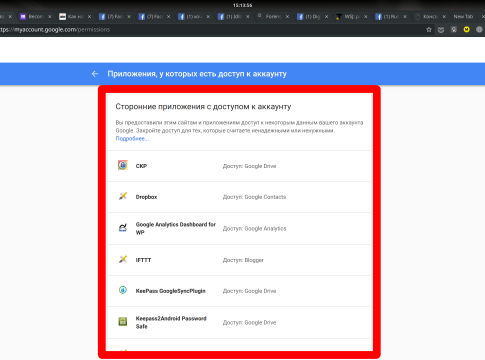Screen dimensions: 485x360
Task: Bookmark this page with the star icon
Action: click(x=429, y=30)
